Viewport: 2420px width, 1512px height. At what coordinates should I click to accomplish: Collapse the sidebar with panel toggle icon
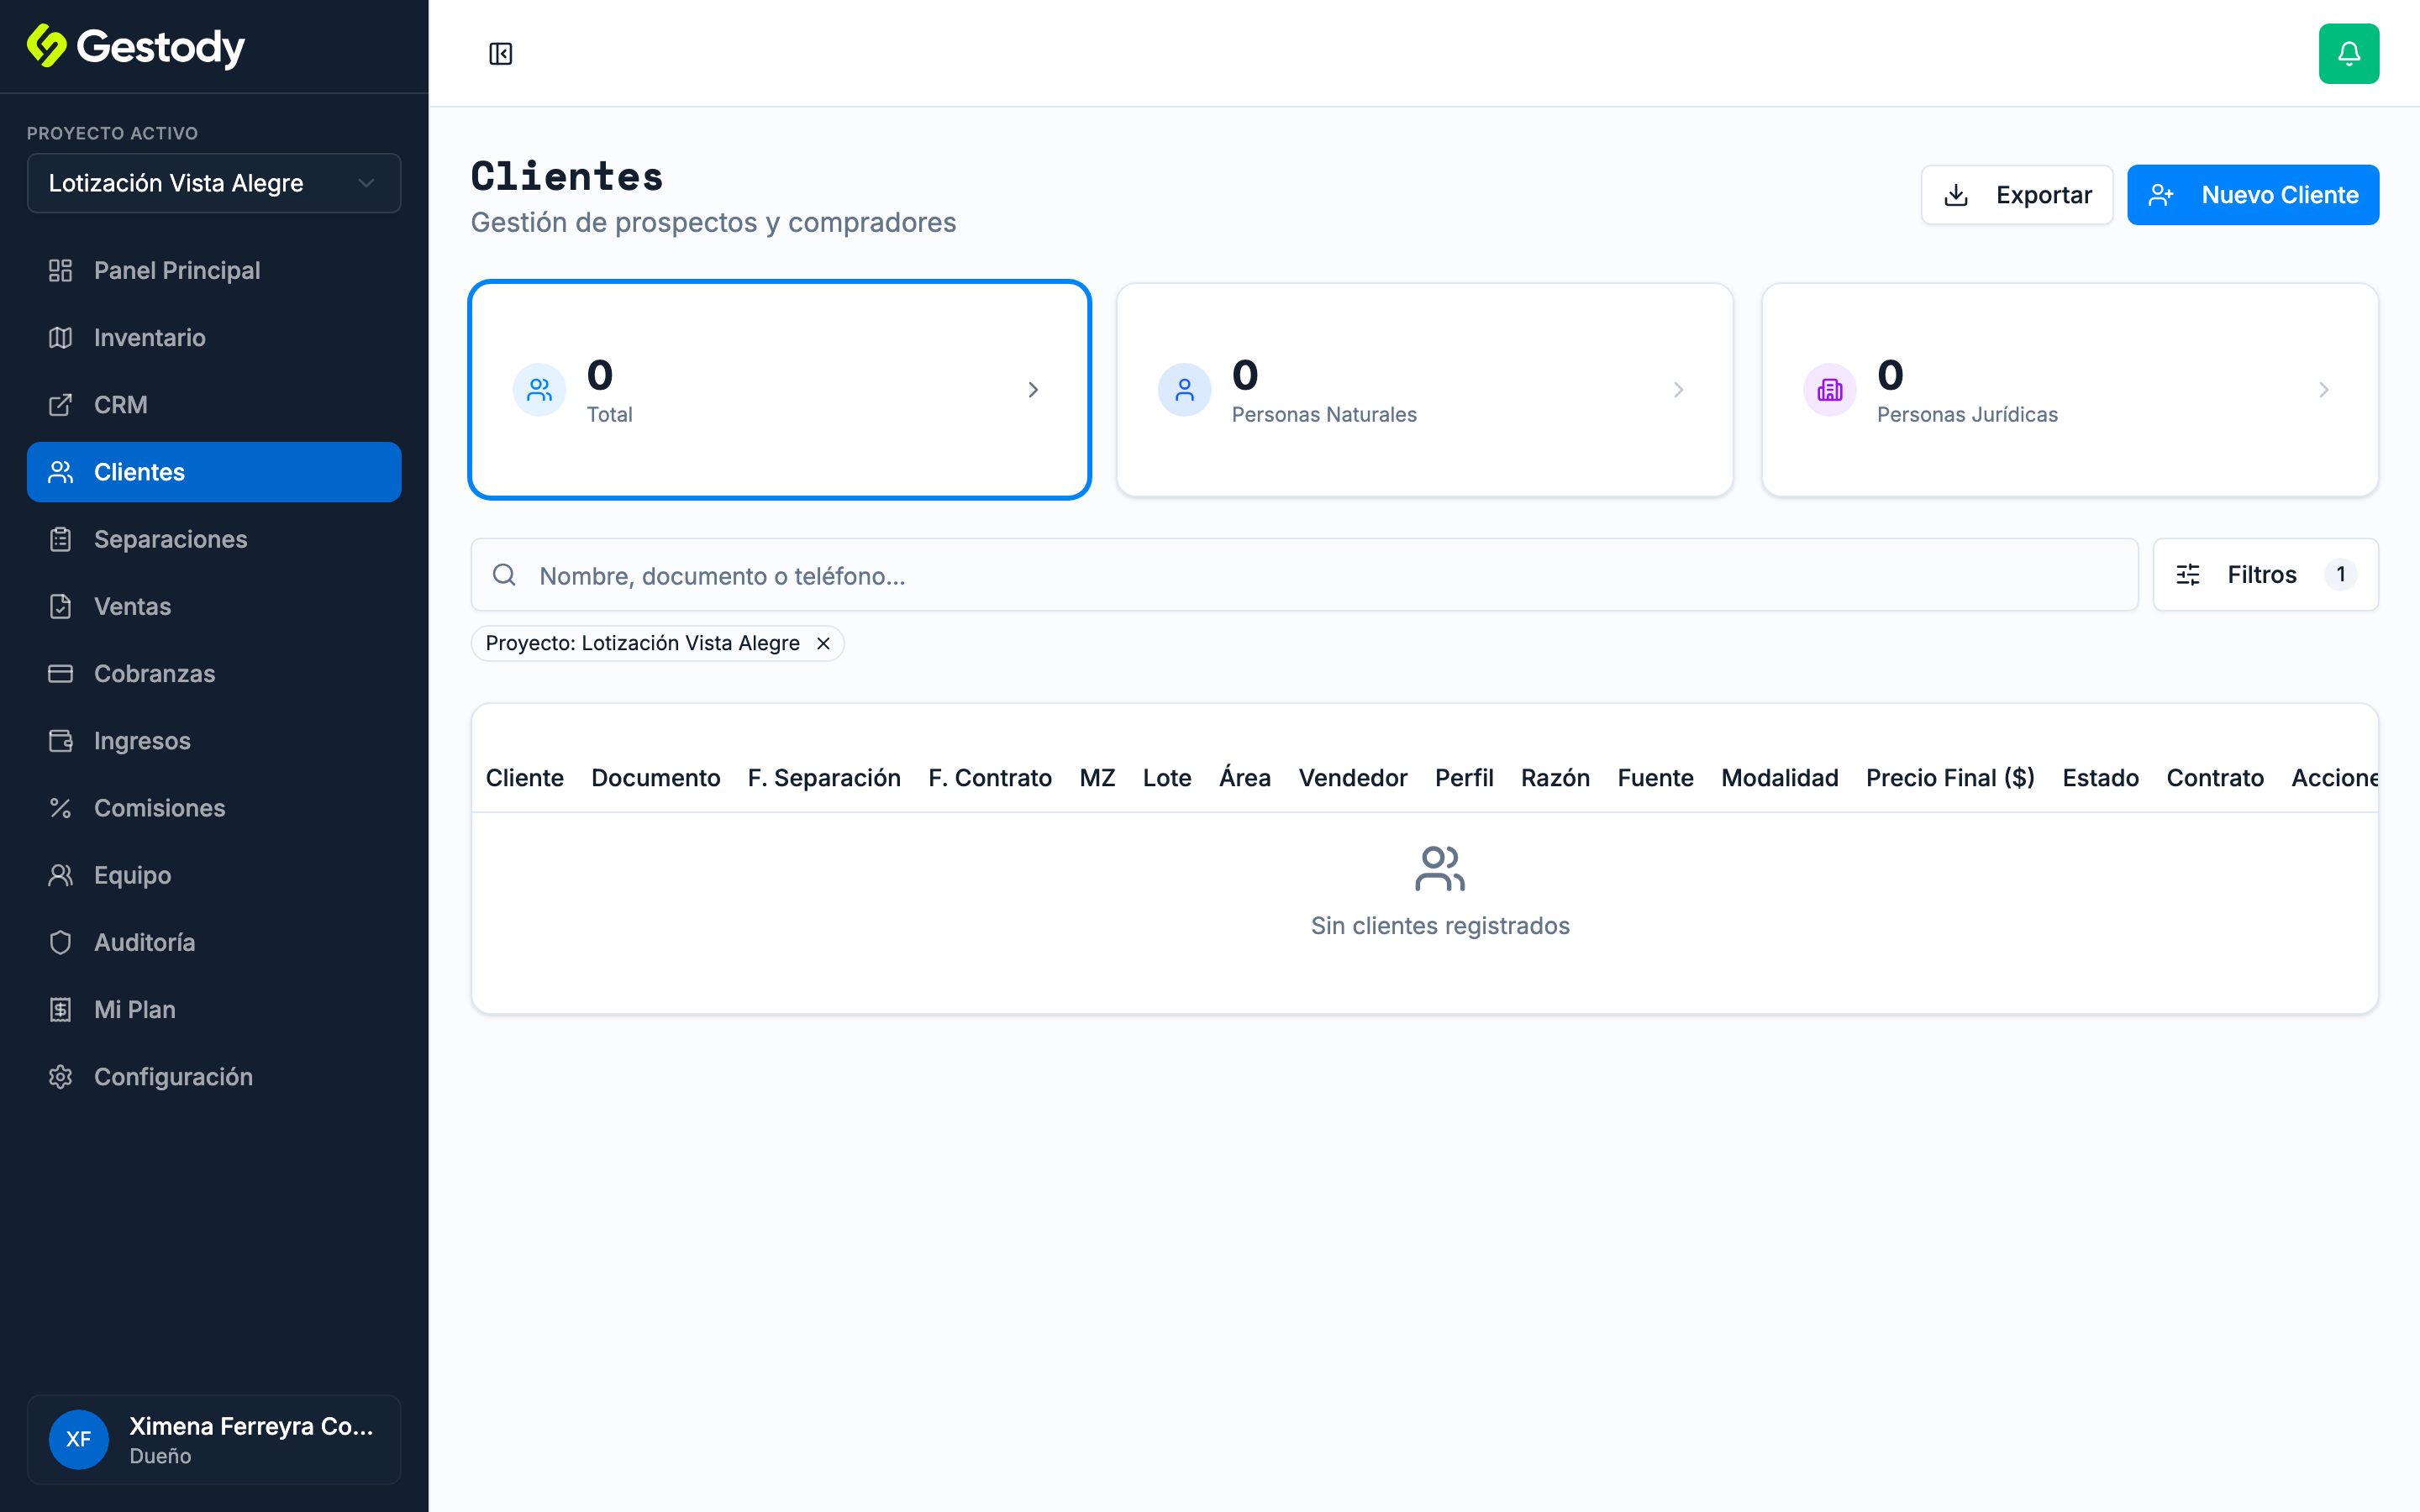(500, 54)
